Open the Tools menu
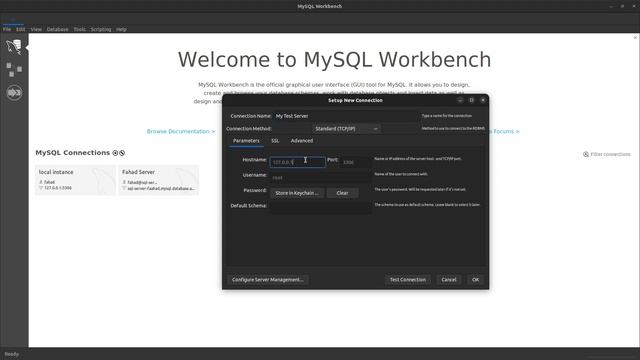 pos(79,29)
